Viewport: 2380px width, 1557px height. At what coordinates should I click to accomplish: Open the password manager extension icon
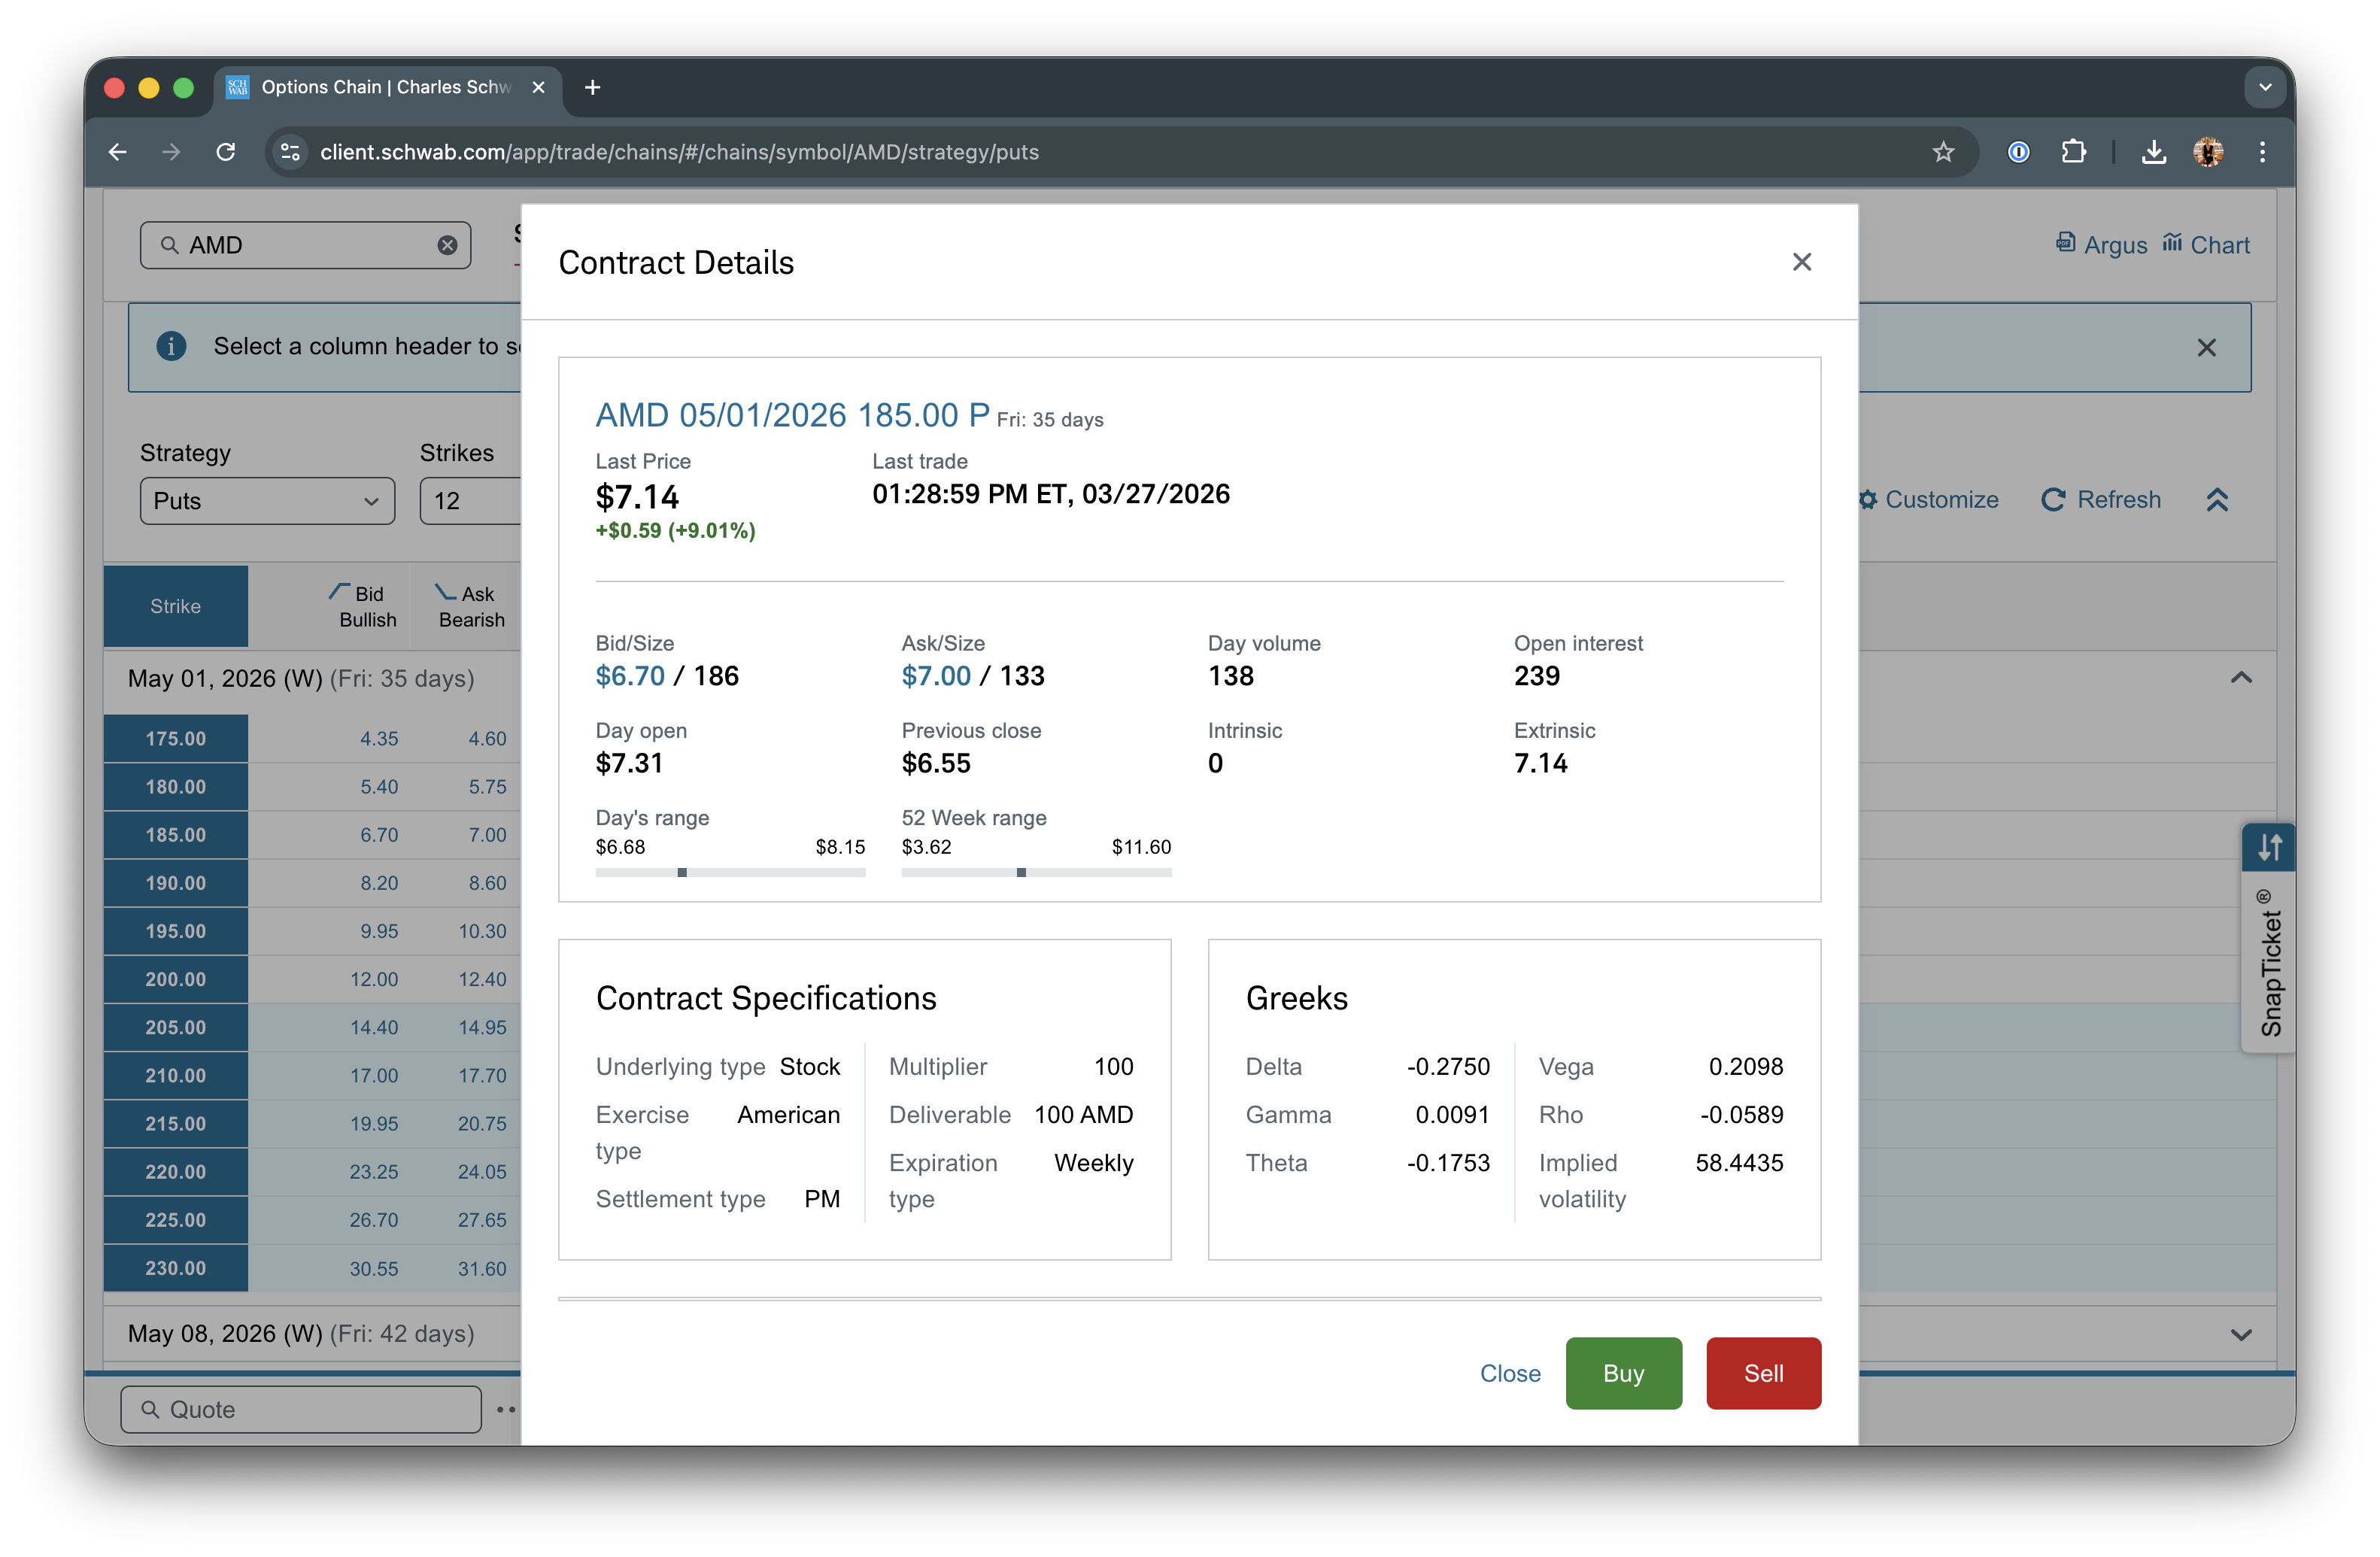2018,152
